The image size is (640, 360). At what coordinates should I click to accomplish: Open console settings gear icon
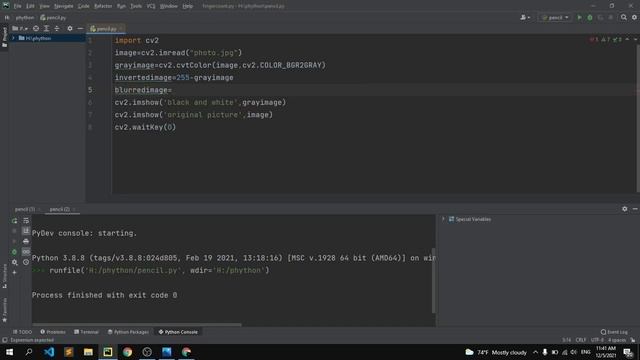(x=14, y=262)
